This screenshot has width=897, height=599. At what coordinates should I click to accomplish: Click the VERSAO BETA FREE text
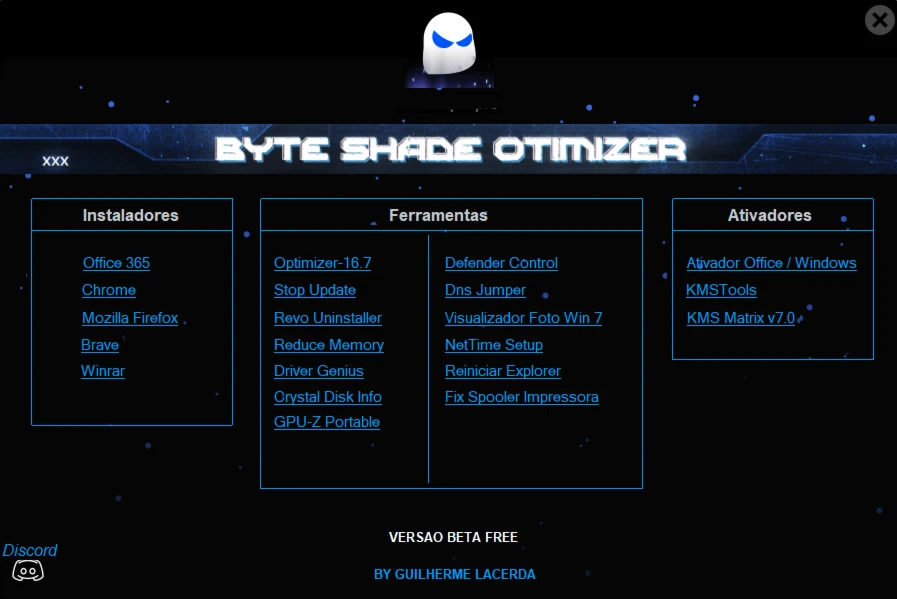click(x=453, y=537)
